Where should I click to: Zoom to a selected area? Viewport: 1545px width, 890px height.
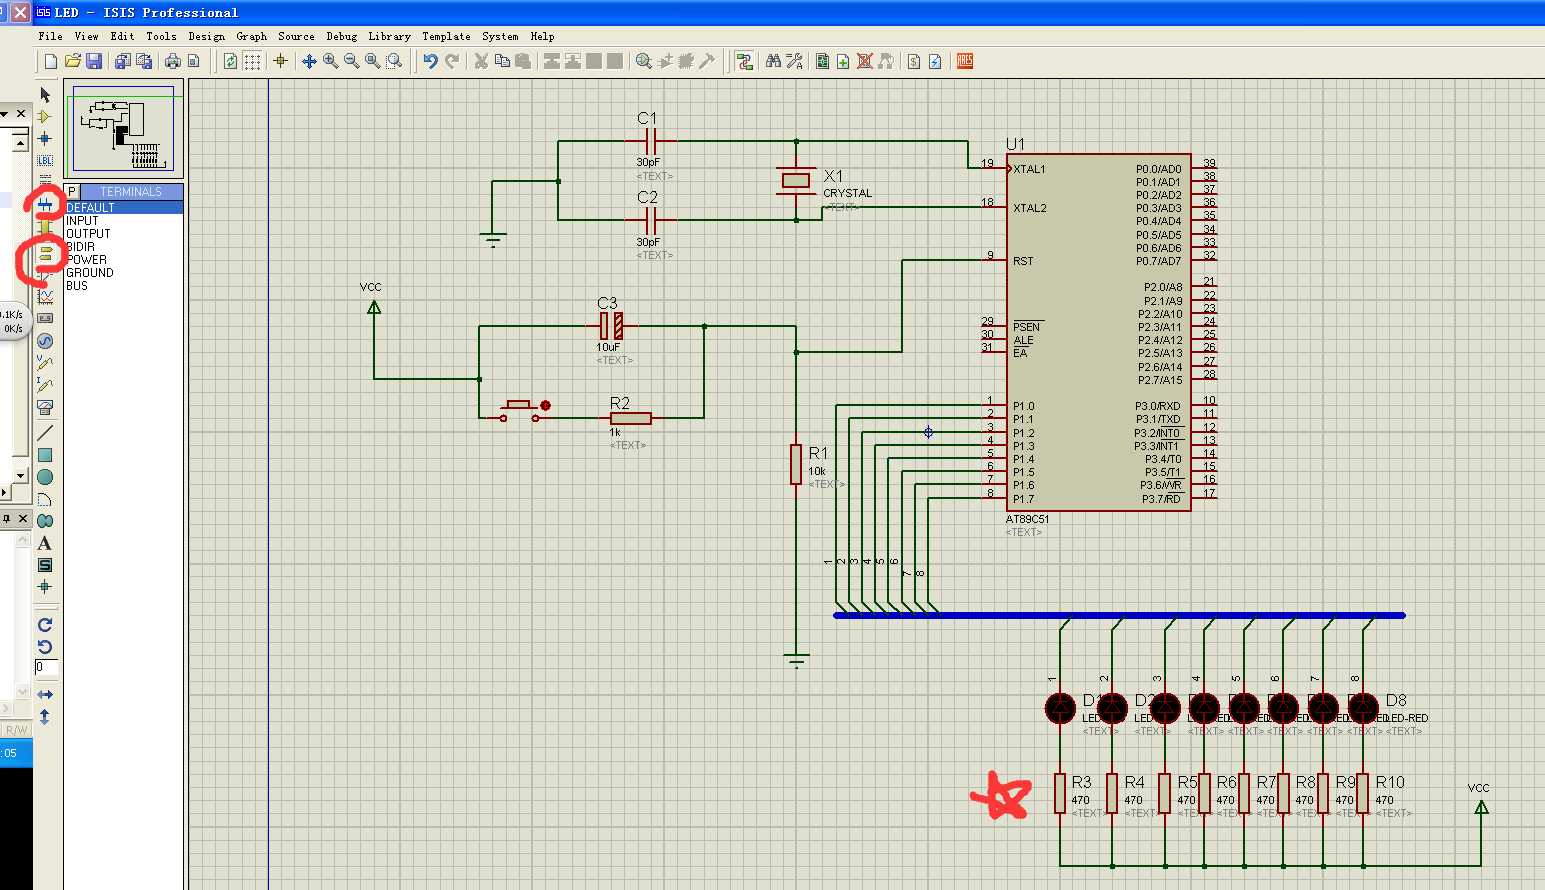pyautogui.click(x=395, y=61)
